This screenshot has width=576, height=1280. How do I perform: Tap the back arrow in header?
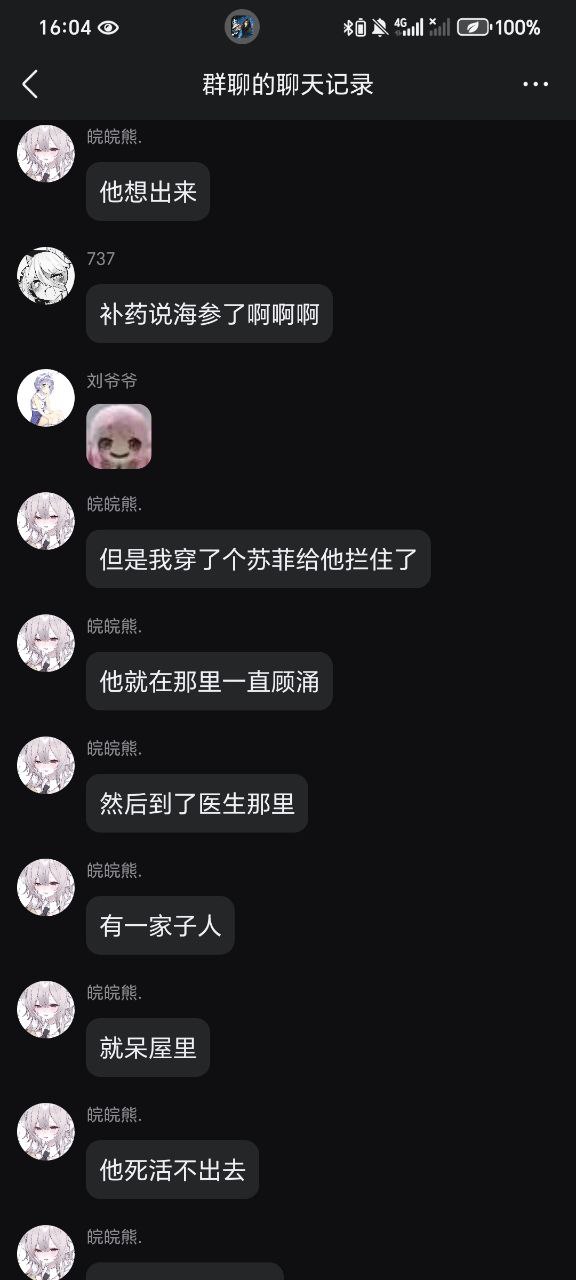[30, 84]
